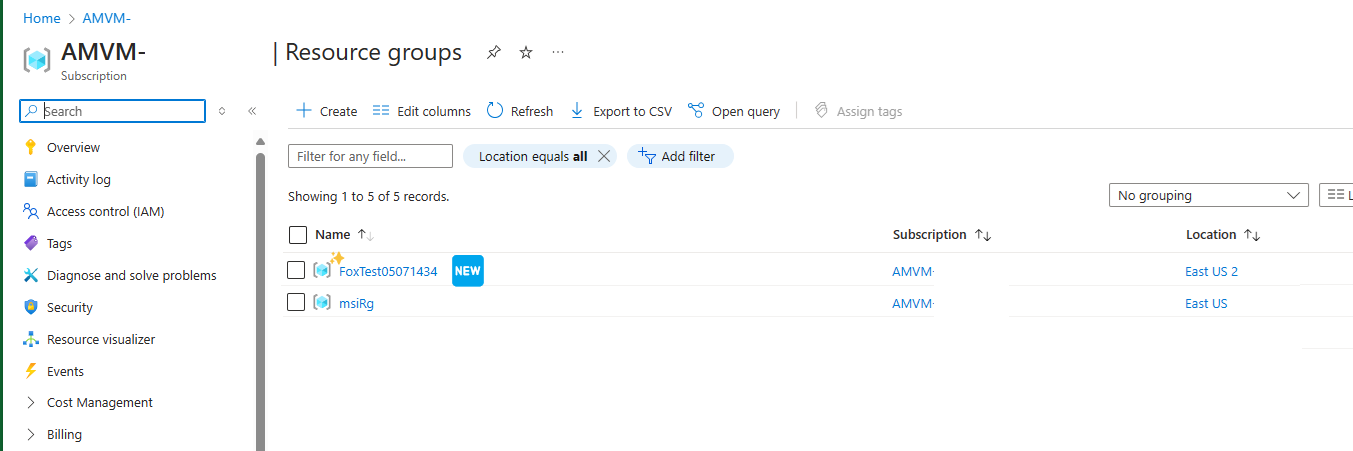Open Access control (IAM)
The height and width of the screenshot is (451, 1353).
pyautogui.click(x=105, y=211)
